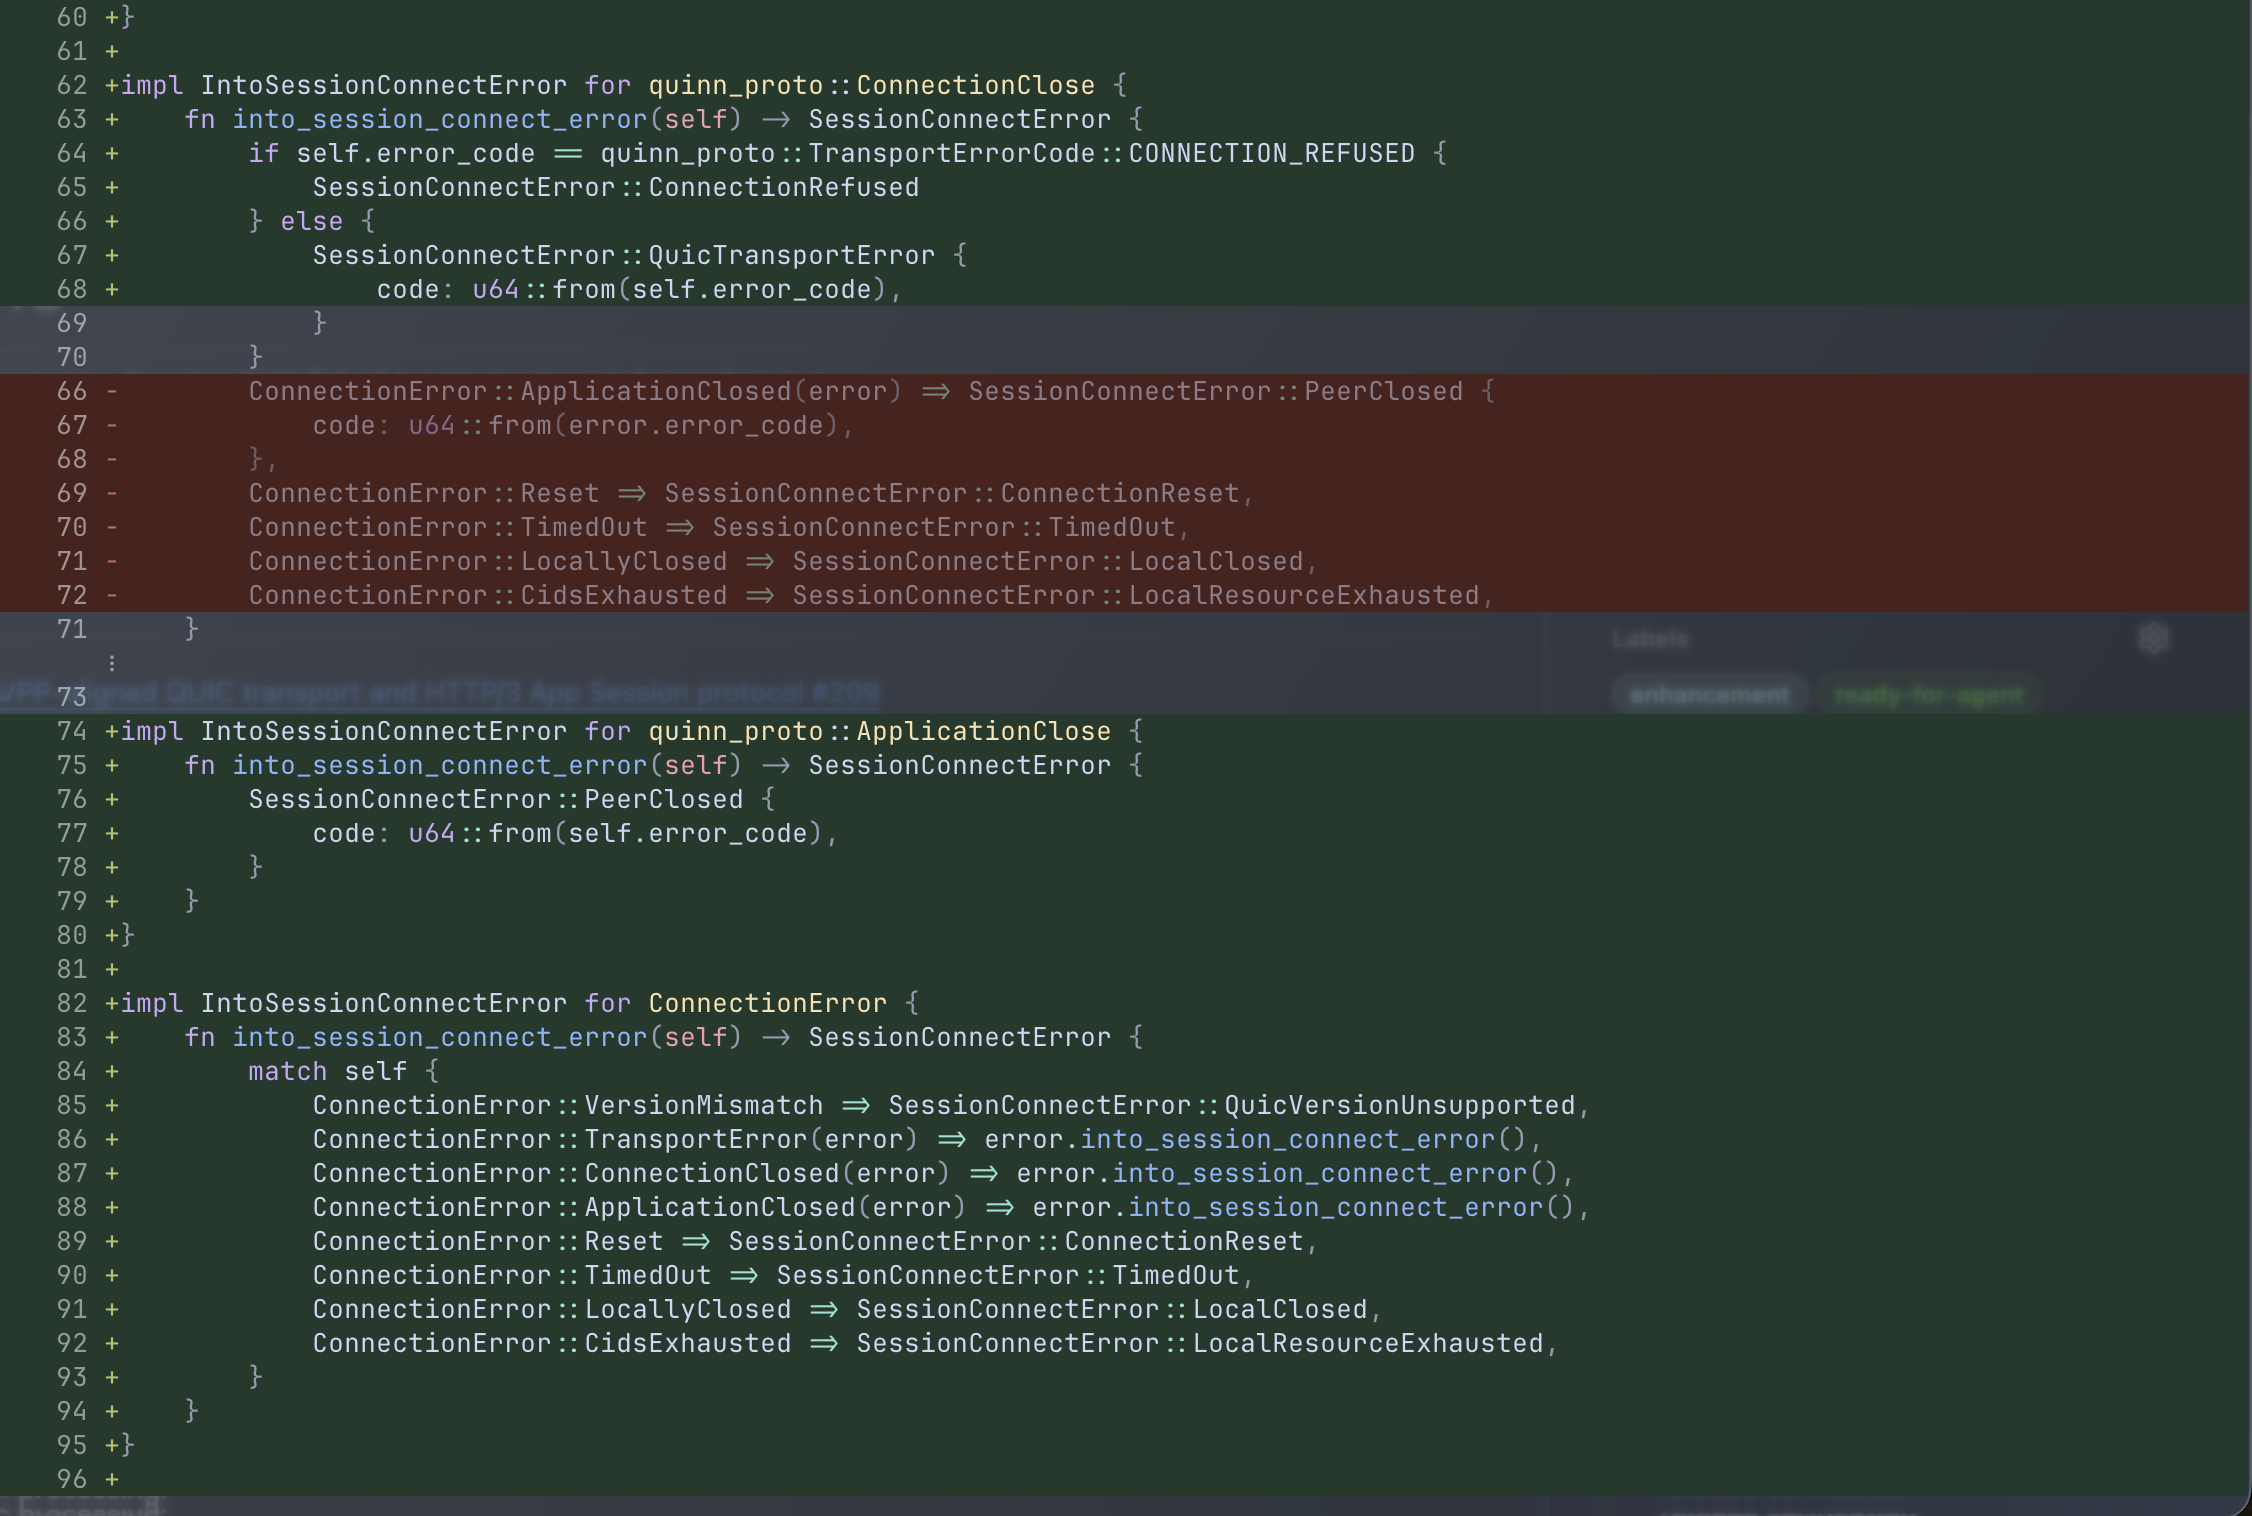
Task: Click removed 'ConnectionError::TimedOut' line
Action: tap(447, 527)
